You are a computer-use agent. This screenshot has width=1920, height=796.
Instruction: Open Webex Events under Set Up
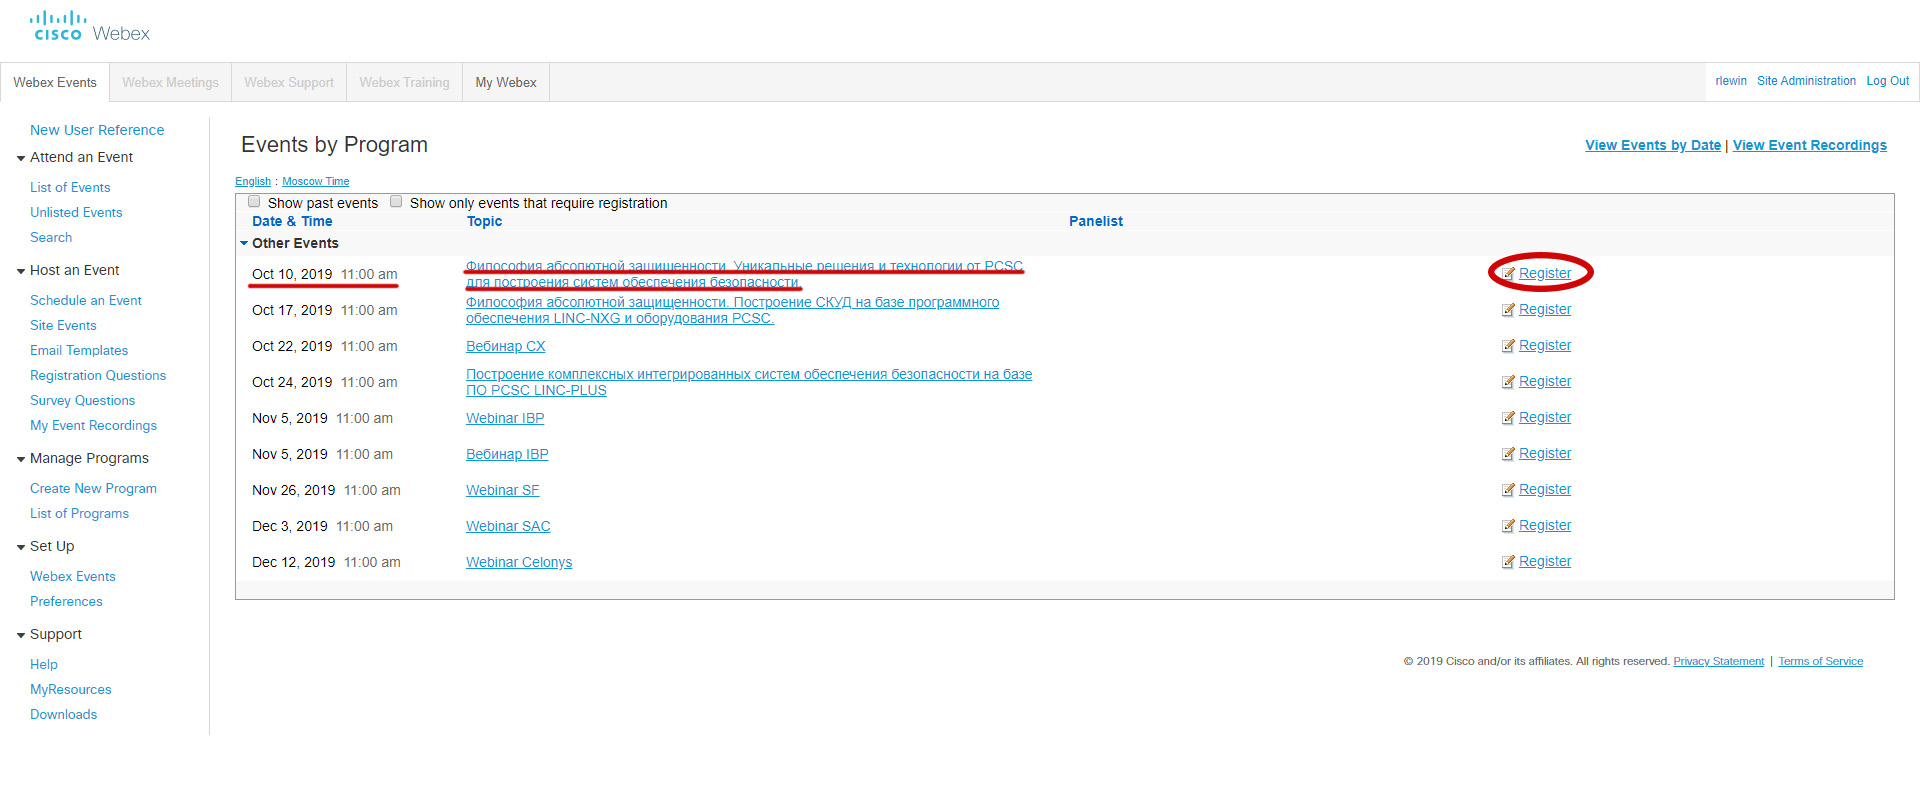[73, 576]
